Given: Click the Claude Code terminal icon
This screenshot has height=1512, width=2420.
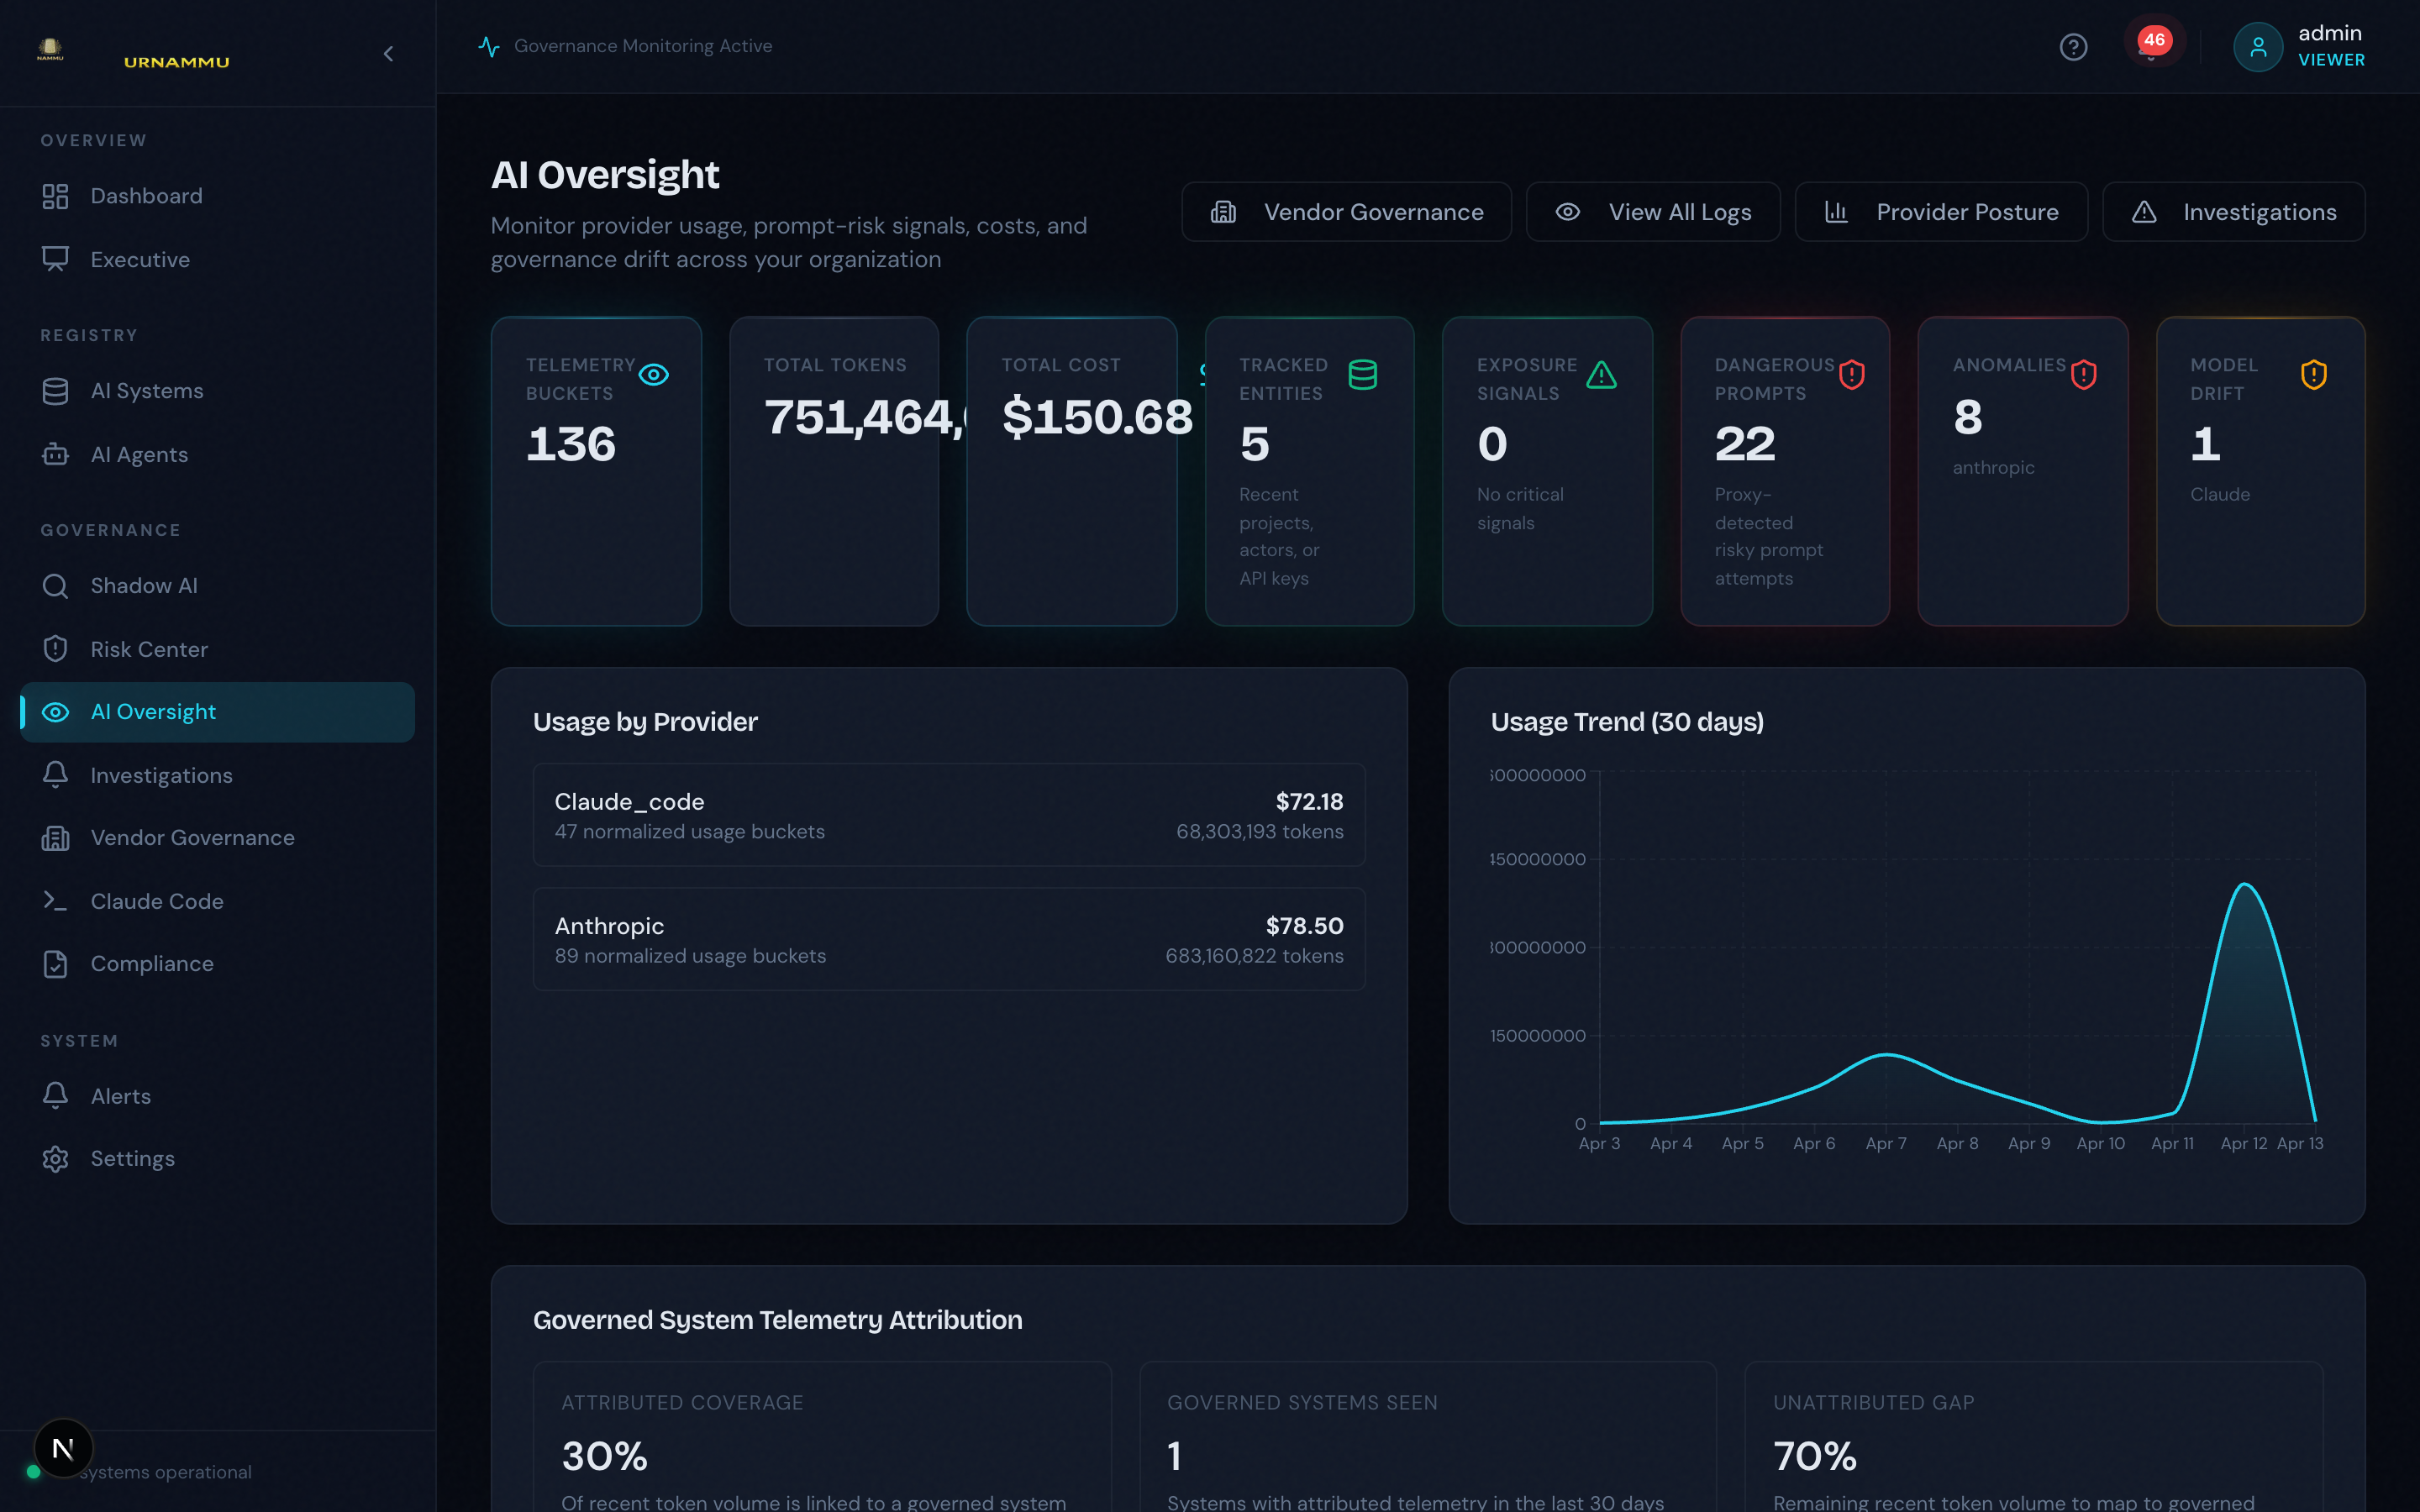Looking at the screenshot, I should [x=55, y=900].
